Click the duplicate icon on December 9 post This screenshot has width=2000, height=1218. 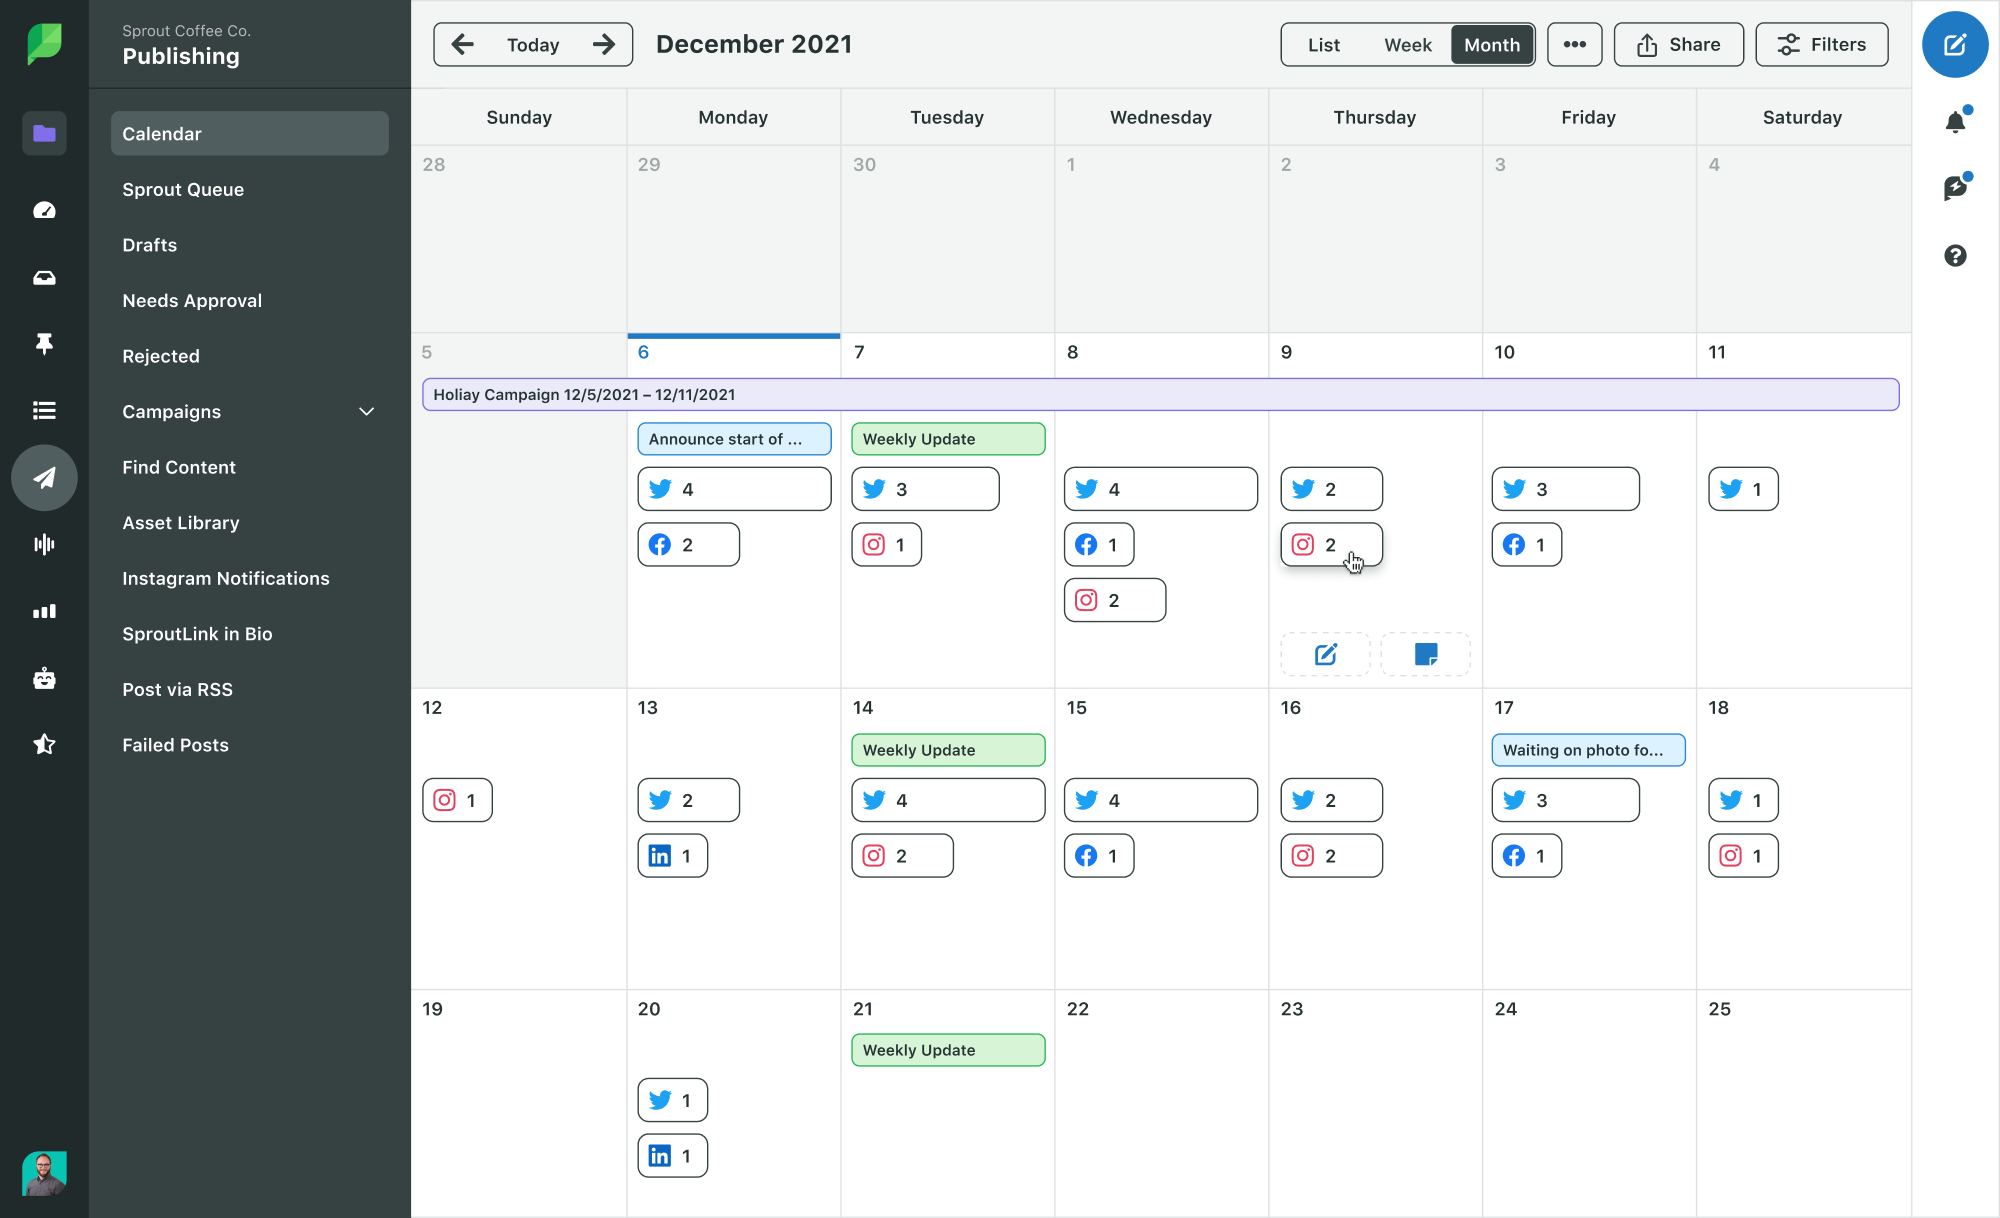(x=1426, y=655)
